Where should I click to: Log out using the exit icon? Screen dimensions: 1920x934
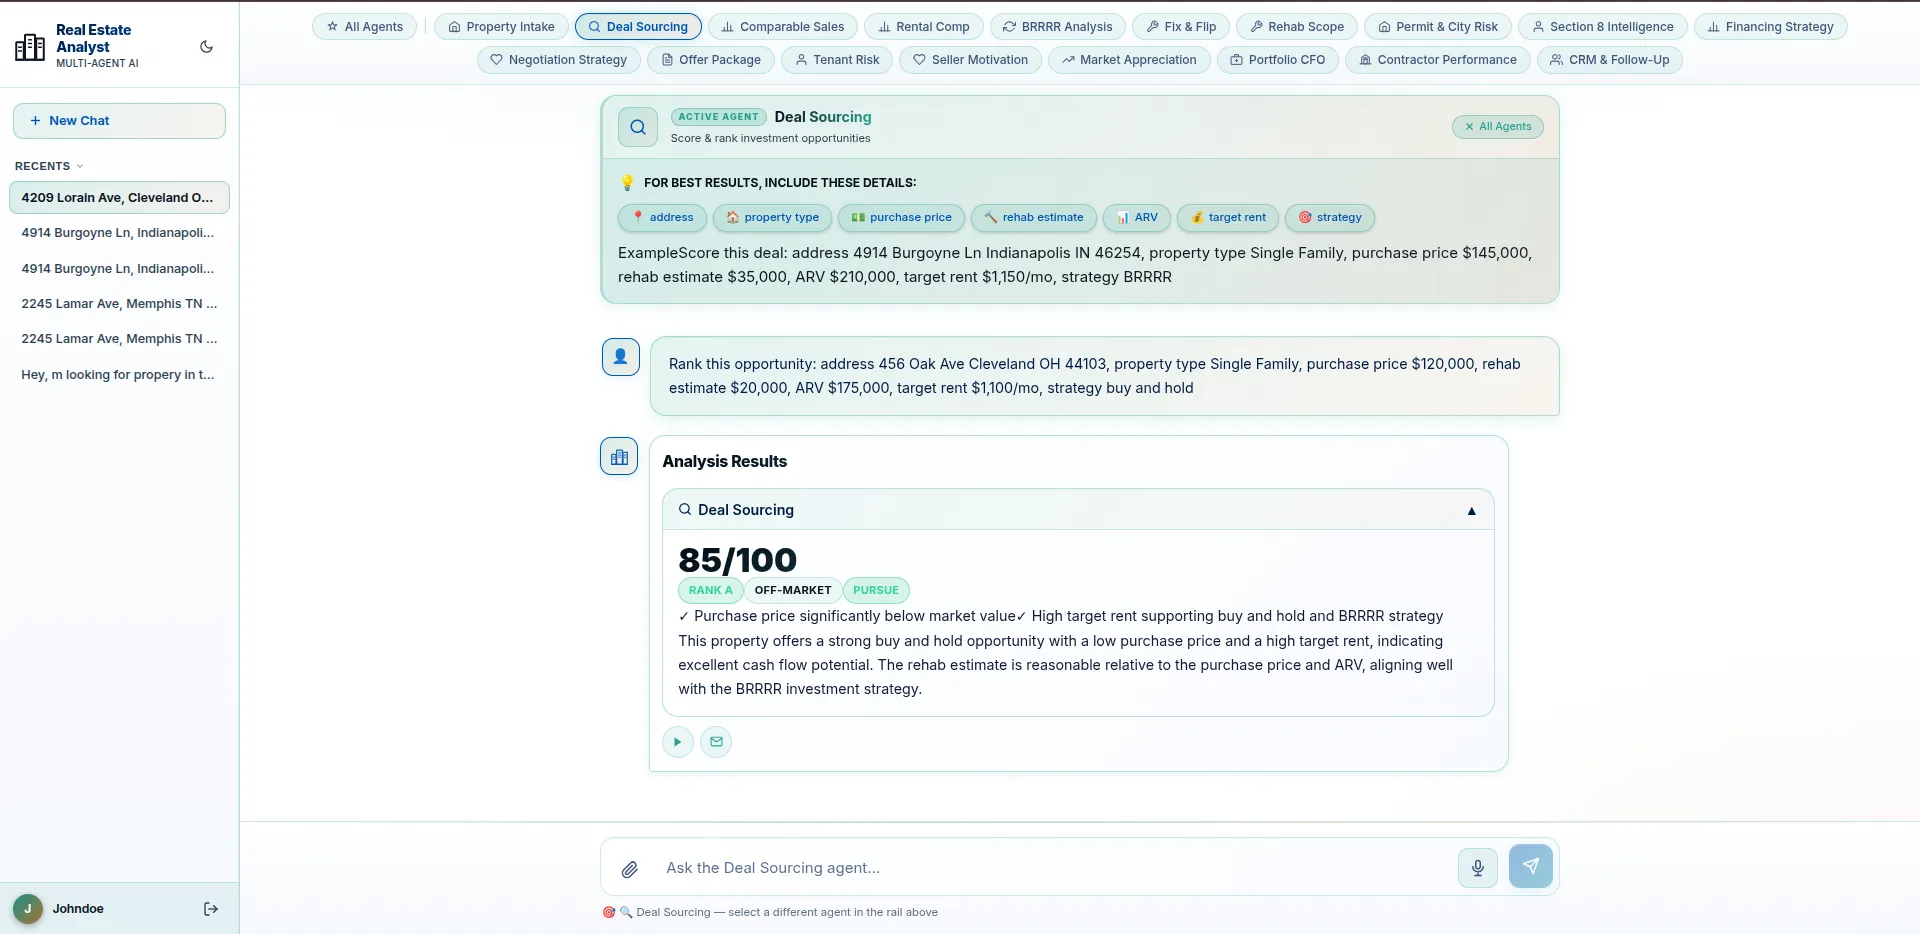point(211,909)
